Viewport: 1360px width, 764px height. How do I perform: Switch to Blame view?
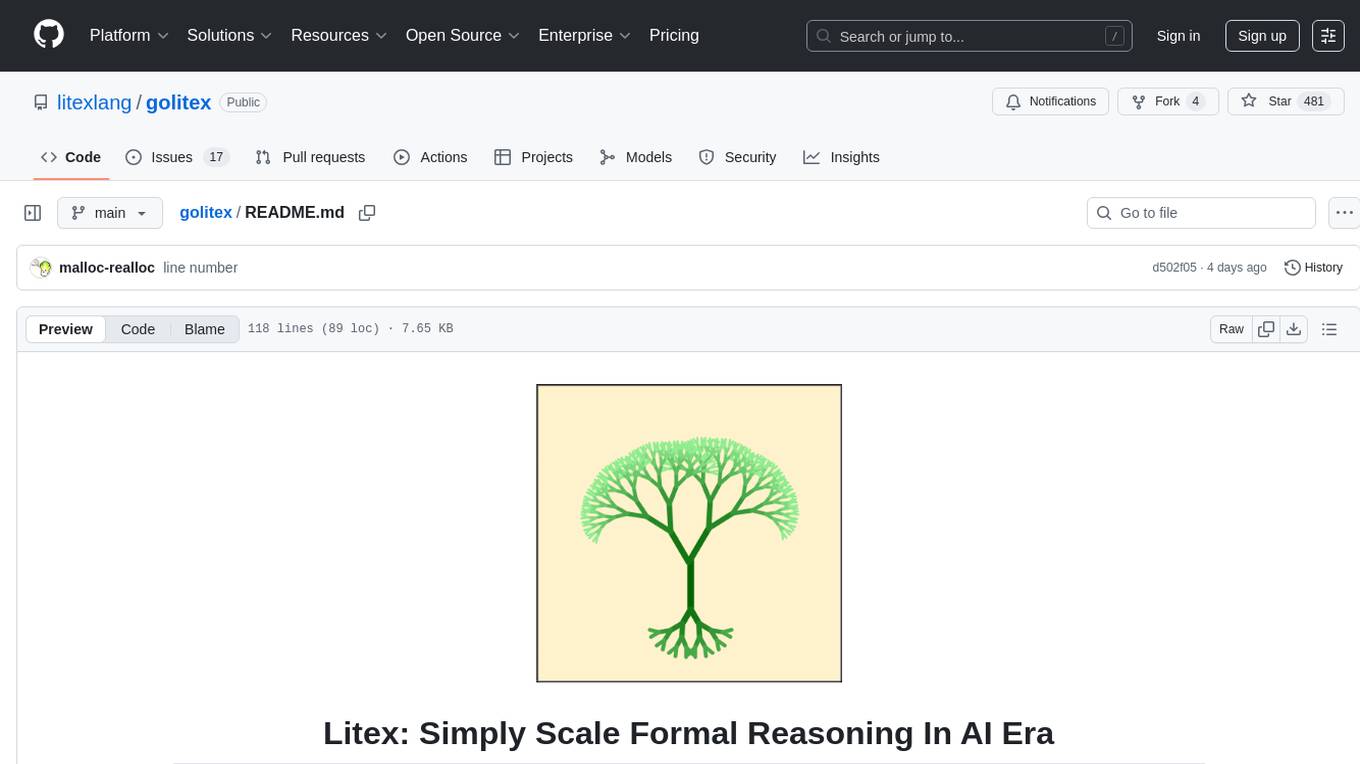point(204,329)
